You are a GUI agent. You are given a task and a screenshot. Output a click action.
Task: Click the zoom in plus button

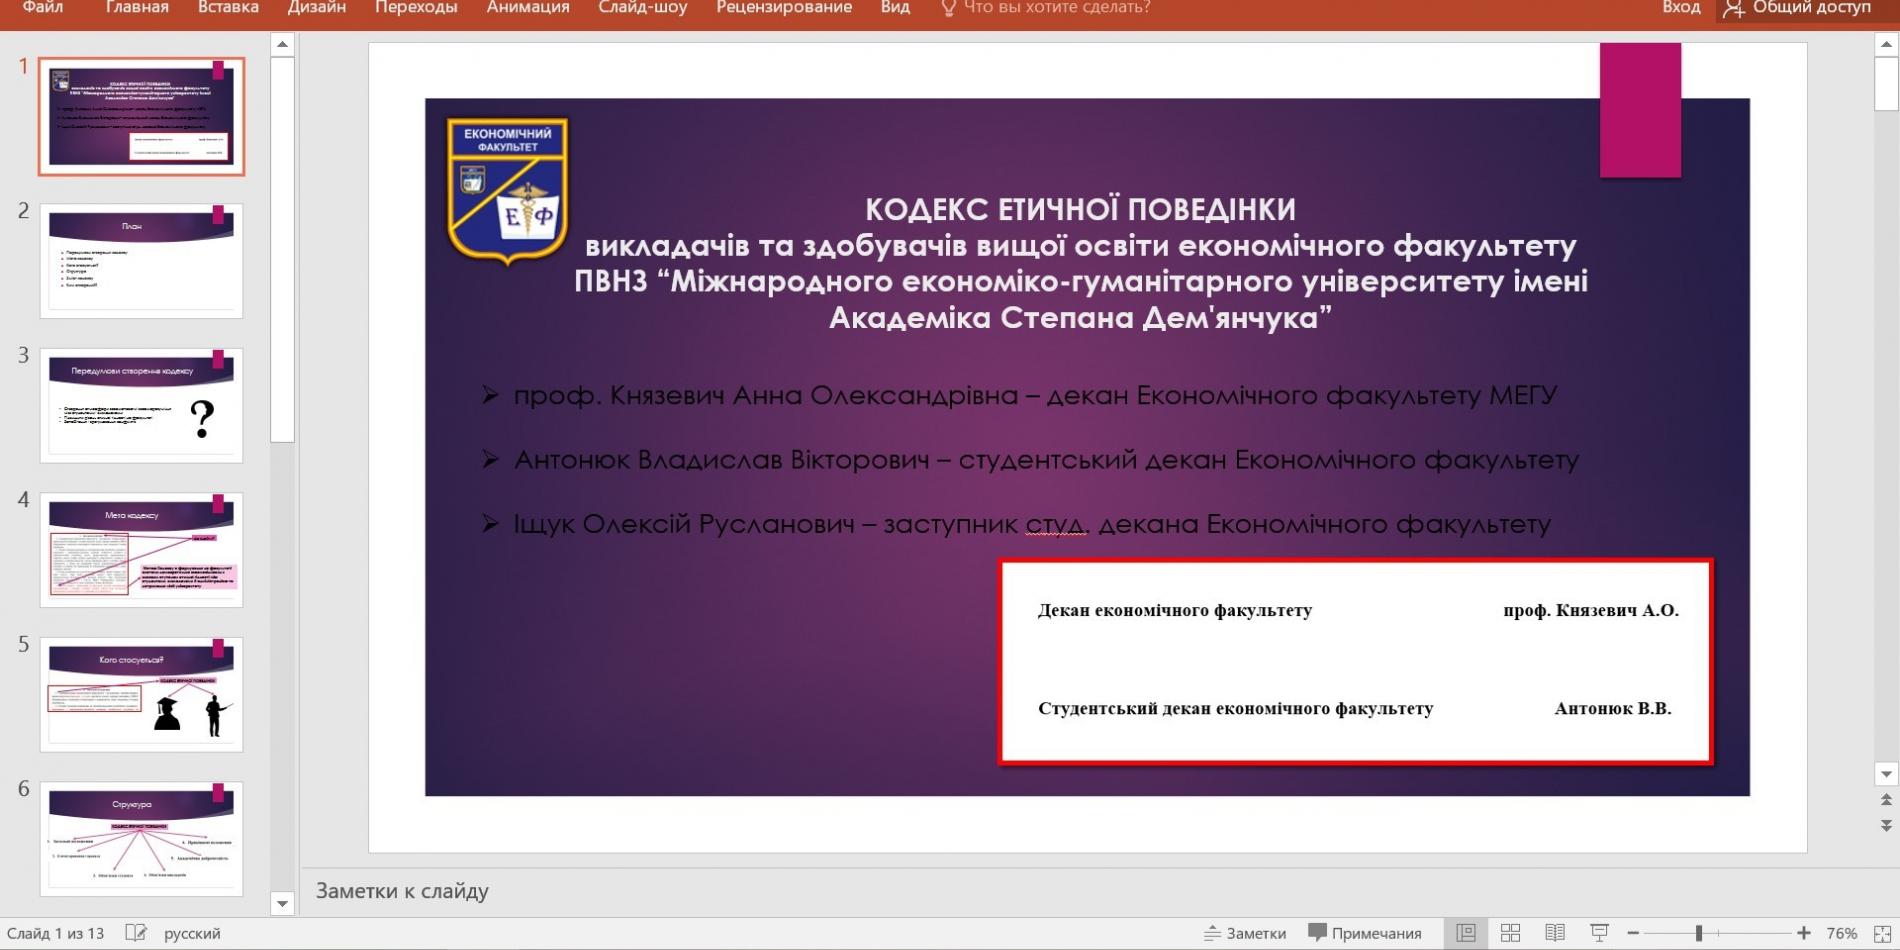(1804, 933)
